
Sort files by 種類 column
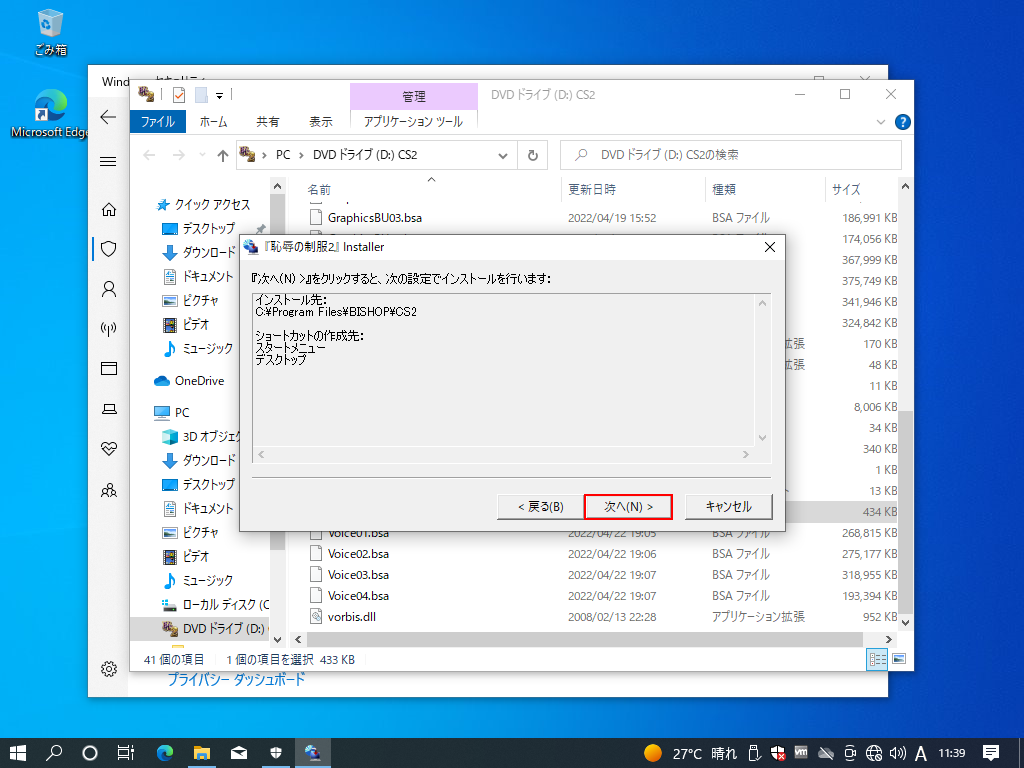(723, 189)
